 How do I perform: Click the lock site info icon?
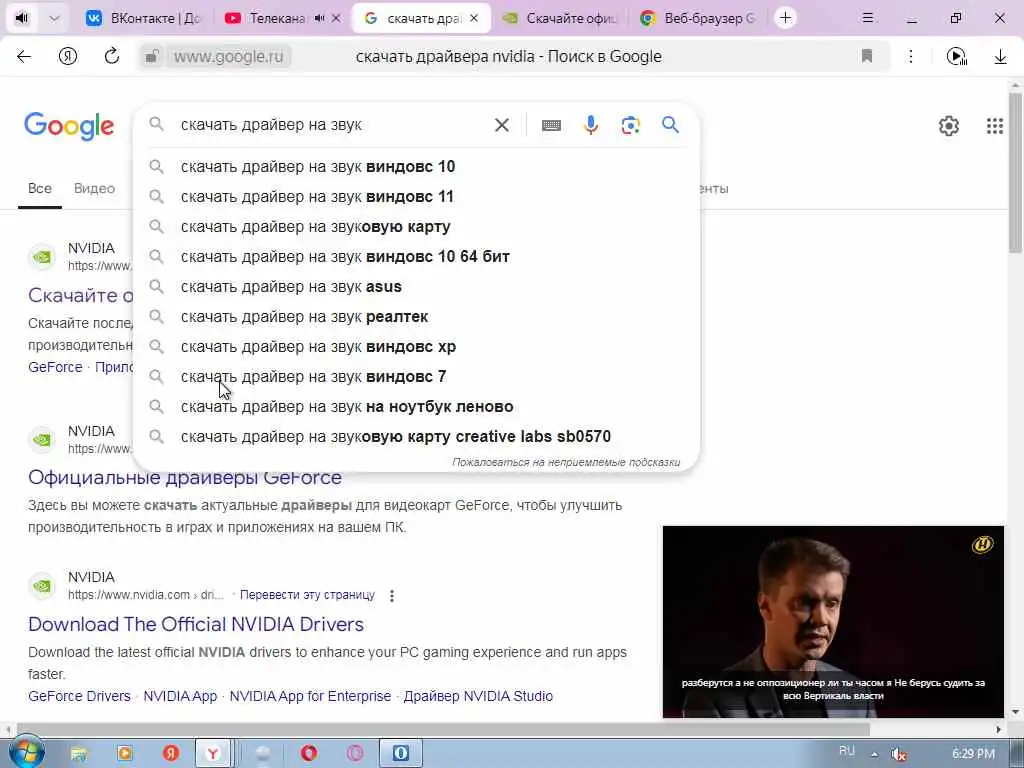[x=152, y=57]
